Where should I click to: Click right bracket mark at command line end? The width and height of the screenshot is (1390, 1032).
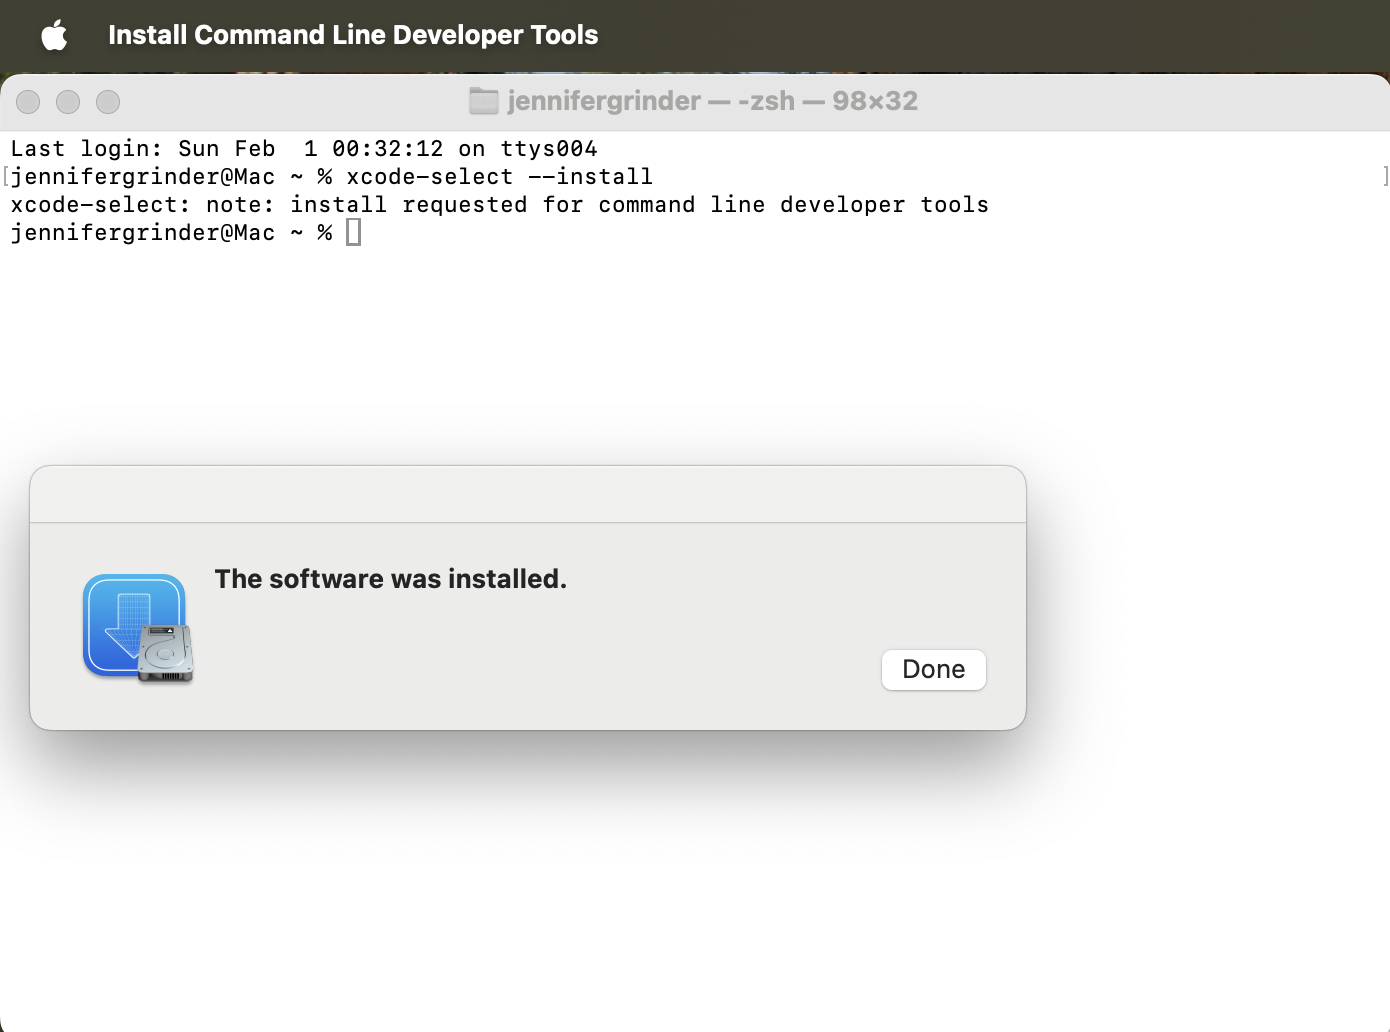point(1385,177)
